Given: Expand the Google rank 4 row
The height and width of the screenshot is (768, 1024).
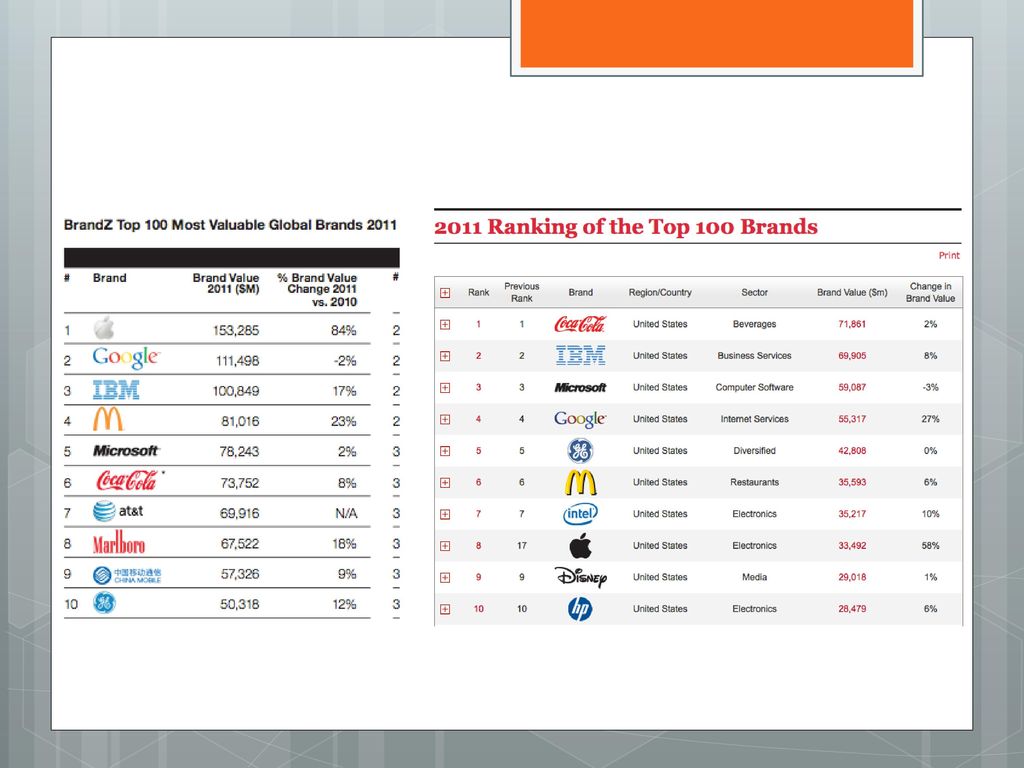Looking at the screenshot, I should click(x=445, y=419).
